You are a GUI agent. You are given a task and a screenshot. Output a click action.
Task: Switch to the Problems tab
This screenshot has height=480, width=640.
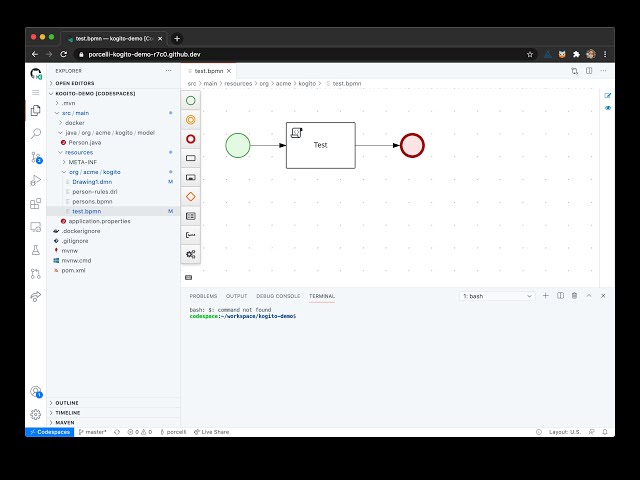point(203,296)
